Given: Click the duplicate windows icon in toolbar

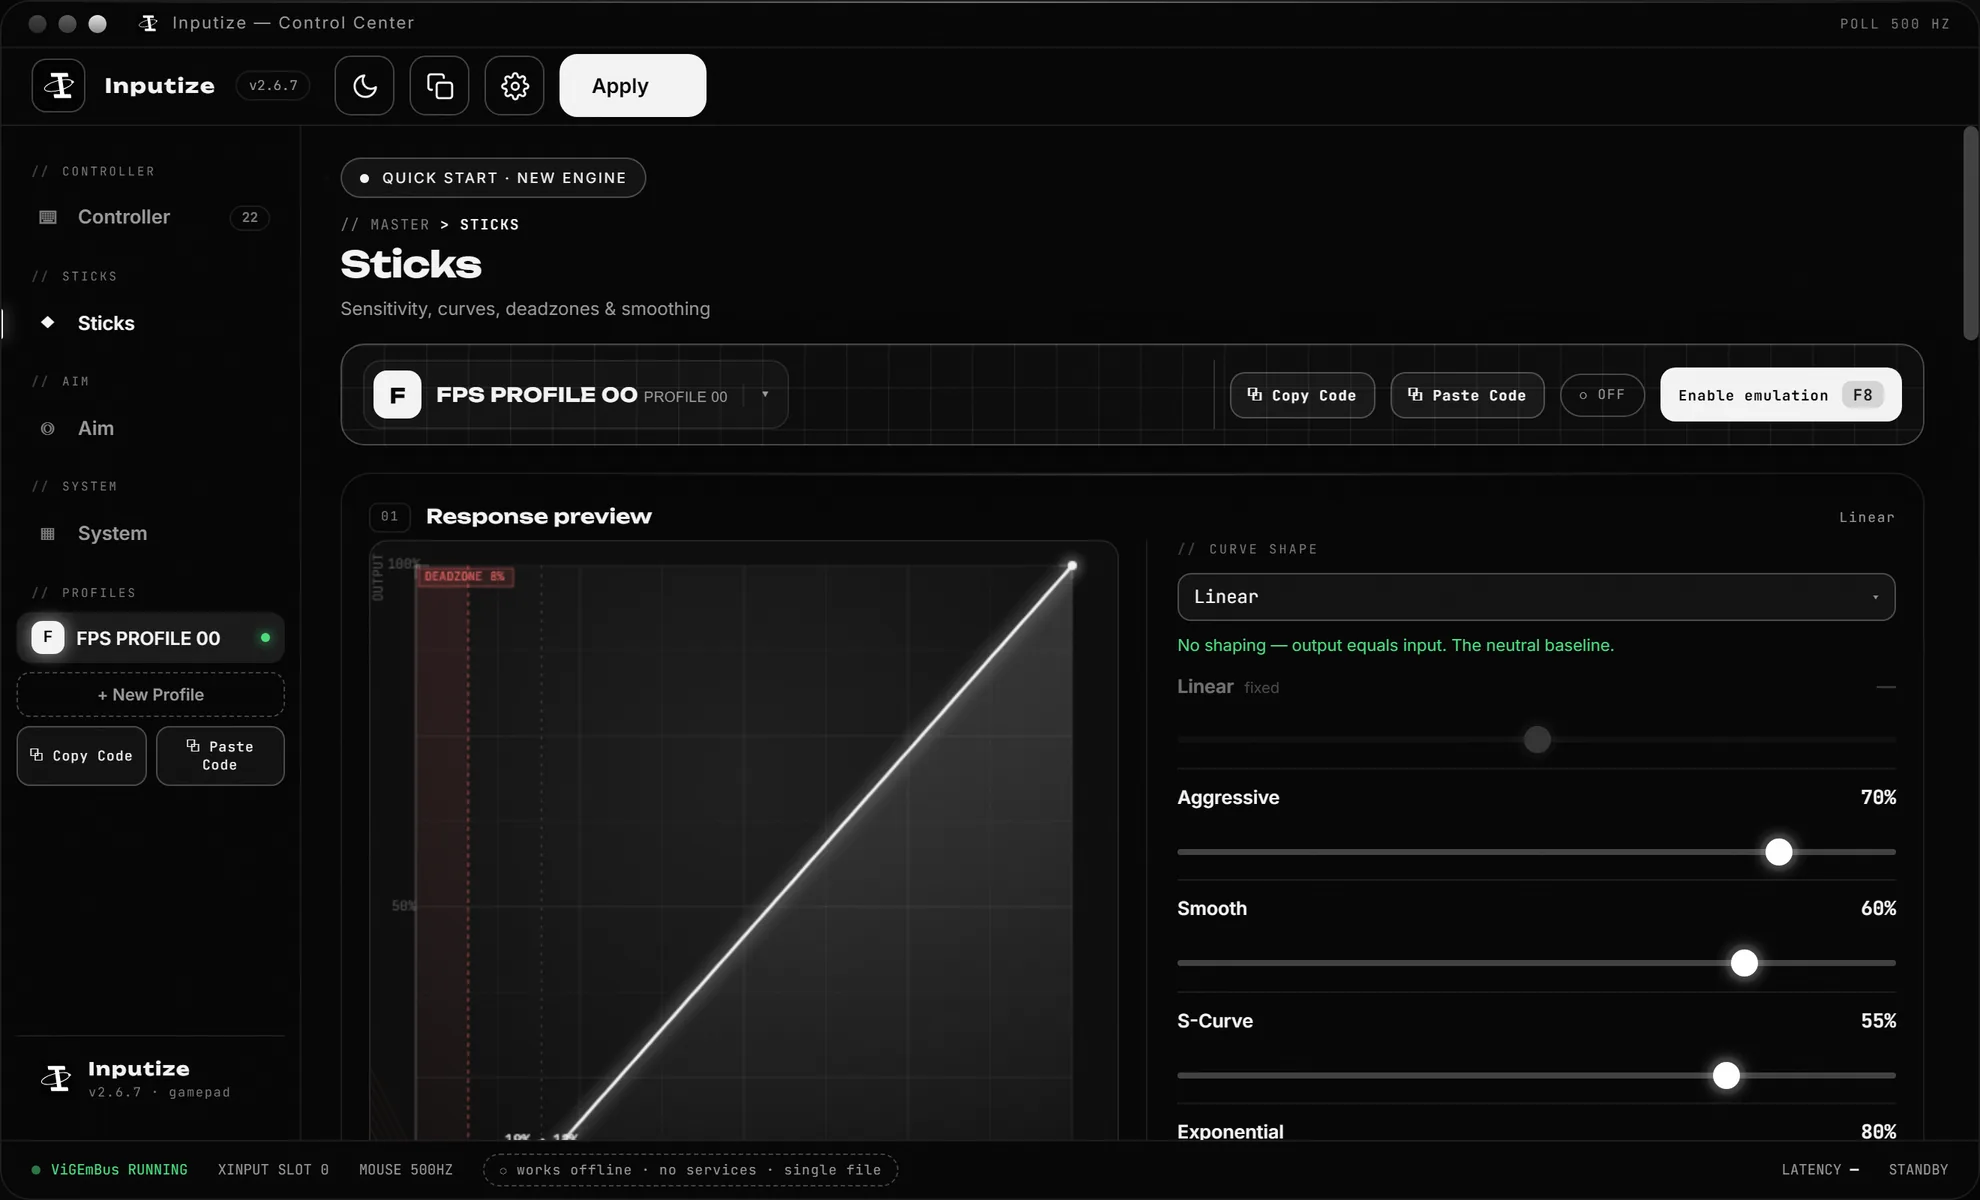Looking at the screenshot, I should (439, 86).
